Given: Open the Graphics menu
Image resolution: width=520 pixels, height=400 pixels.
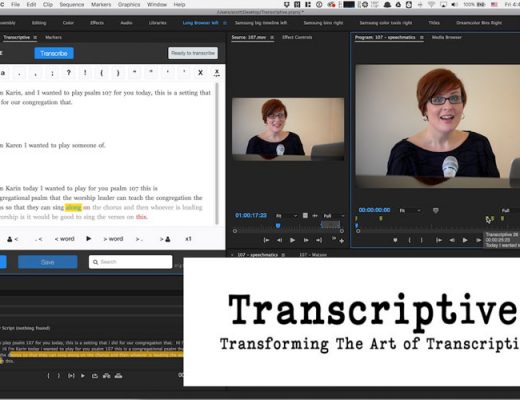Looking at the screenshot, I should click(x=129, y=5).
